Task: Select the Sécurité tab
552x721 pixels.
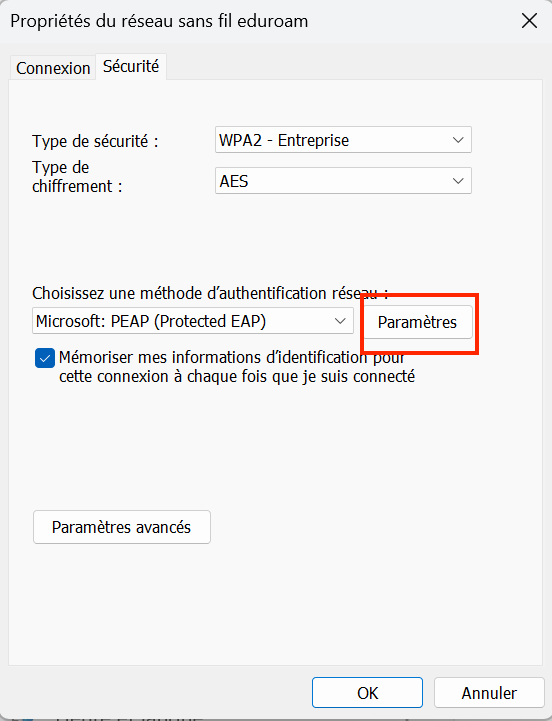Action: pyautogui.click(x=131, y=66)
